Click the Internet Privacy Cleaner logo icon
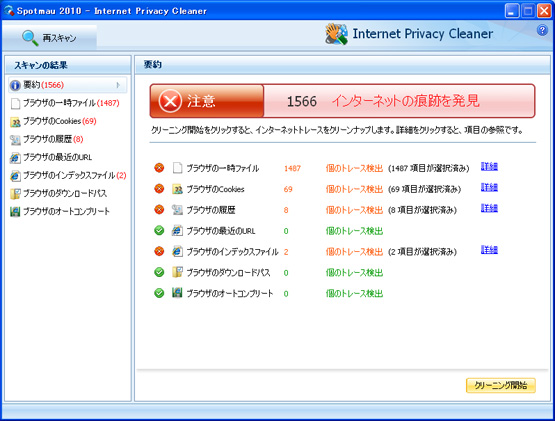Screen dimensions: 555x421 coord(336,34)
